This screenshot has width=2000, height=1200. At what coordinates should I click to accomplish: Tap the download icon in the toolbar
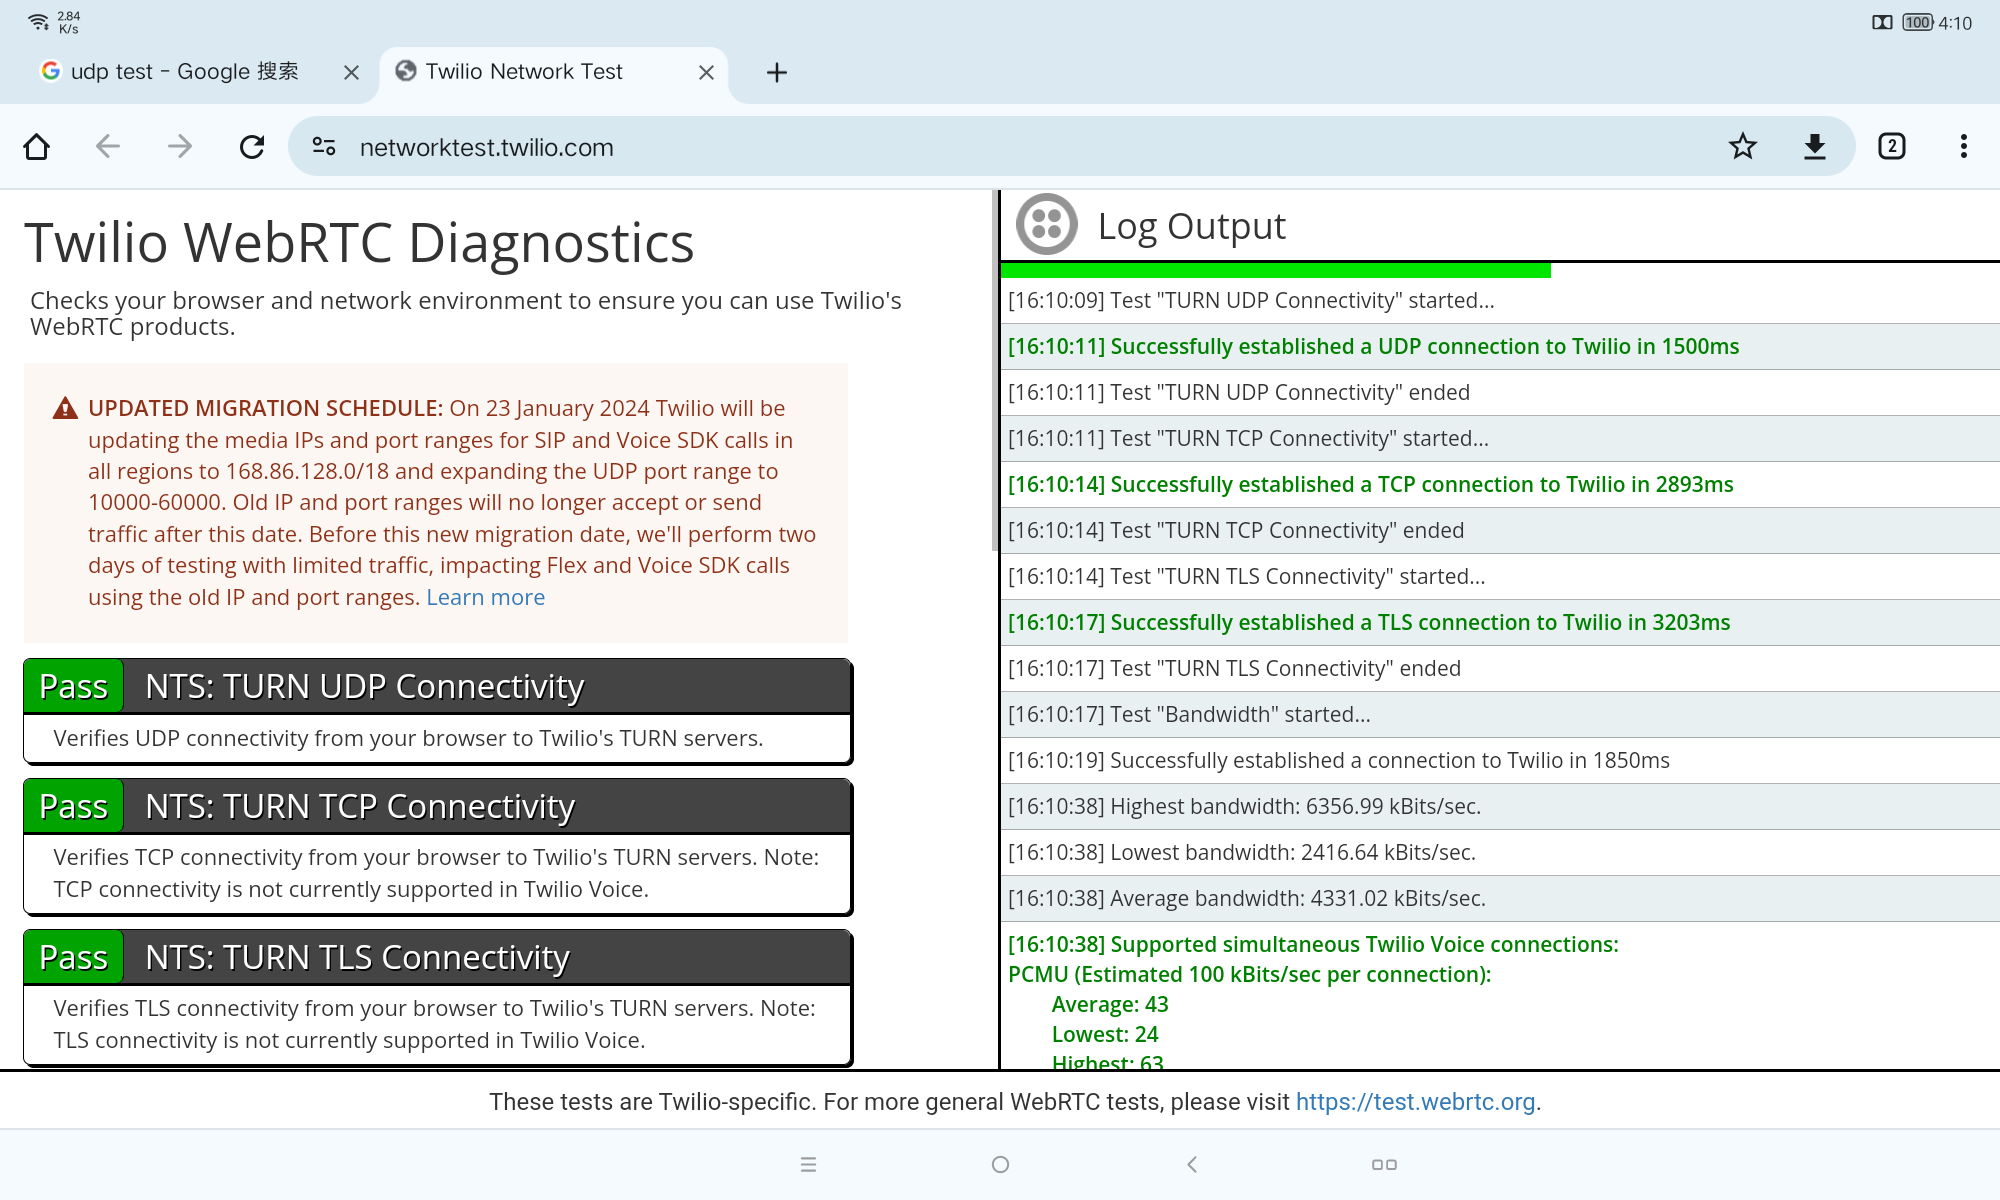click(1814, 147)
